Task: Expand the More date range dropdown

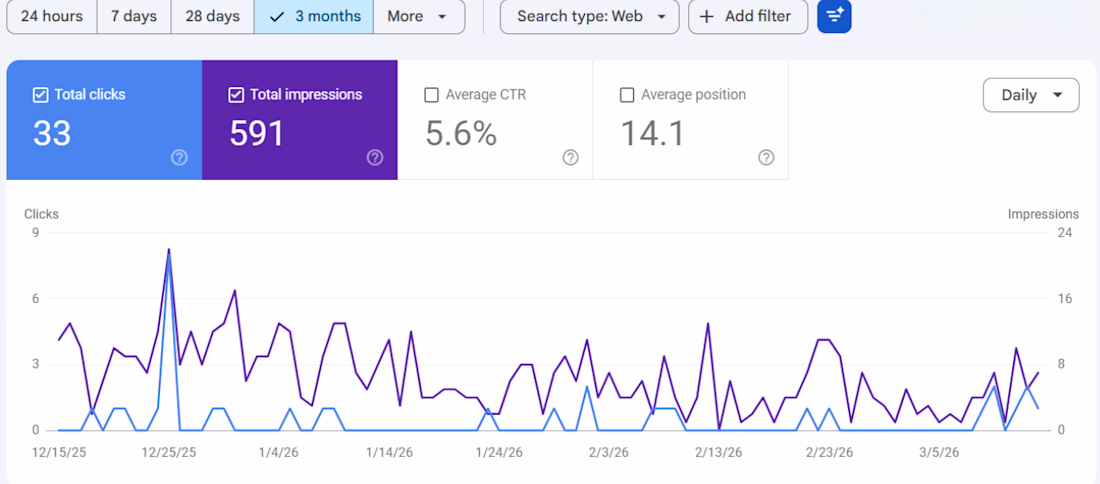Action: click(x=418, y=16)
